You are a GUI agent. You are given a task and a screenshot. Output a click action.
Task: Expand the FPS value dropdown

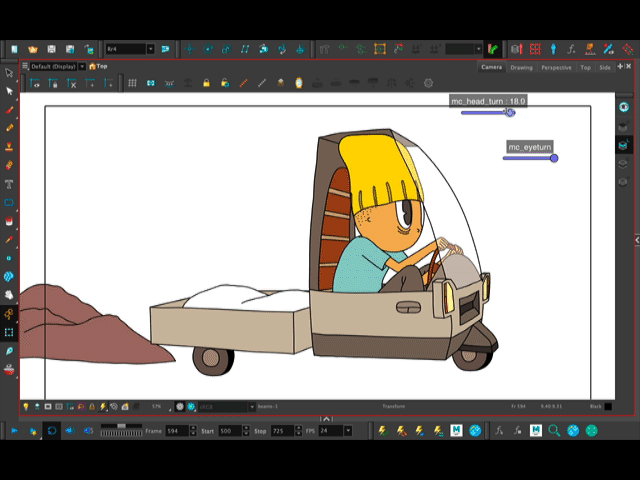(x=347, y=430)
